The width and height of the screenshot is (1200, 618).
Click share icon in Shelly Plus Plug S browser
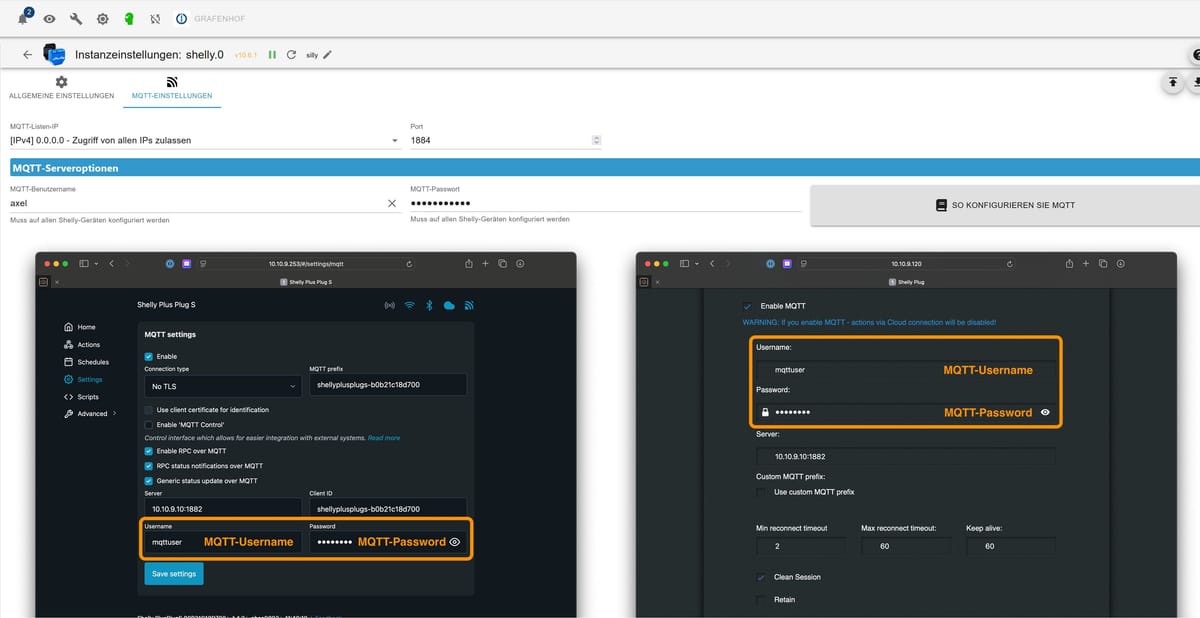(x=468, y=263)
